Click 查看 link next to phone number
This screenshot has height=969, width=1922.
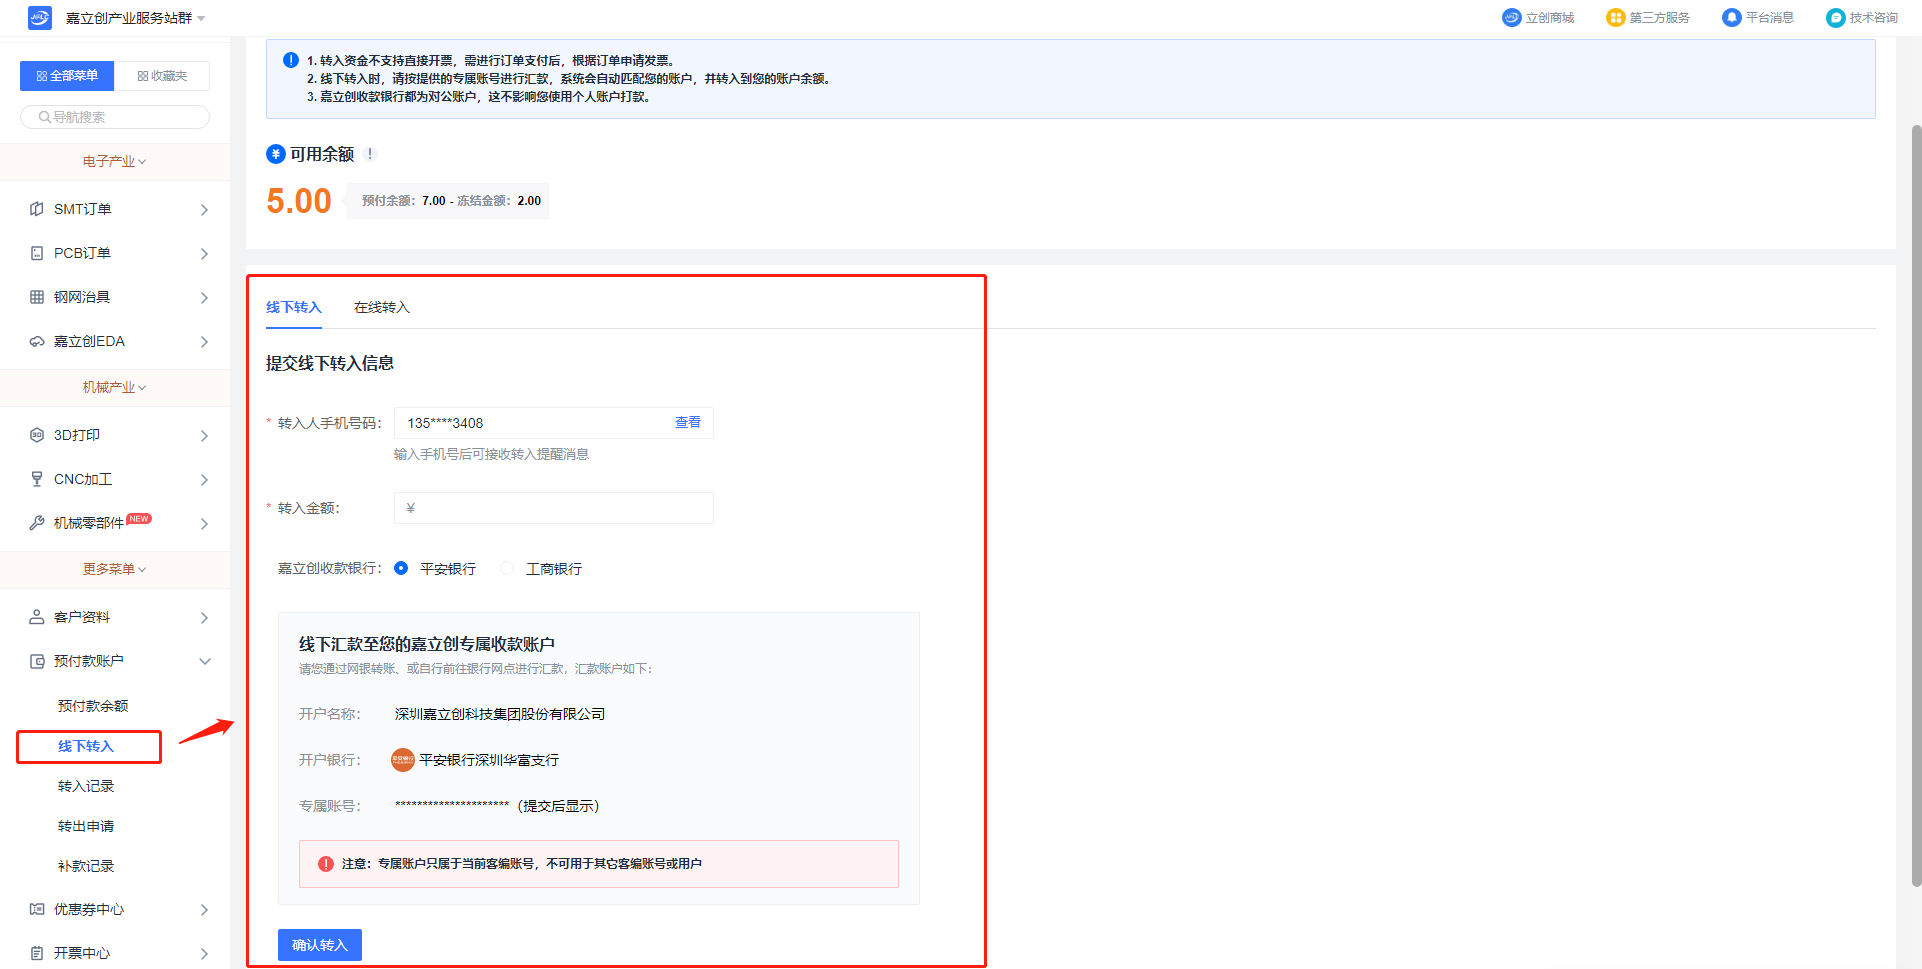pos(687,423)
